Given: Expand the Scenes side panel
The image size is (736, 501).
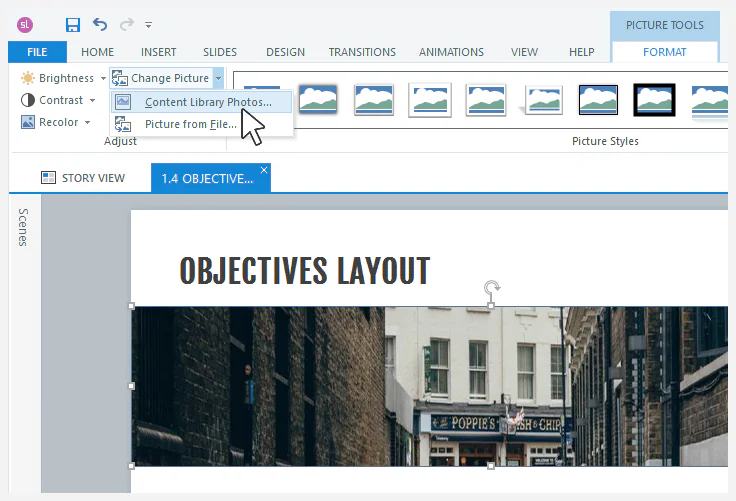Looking at the screenshot, I should click(x=23, y=227).
